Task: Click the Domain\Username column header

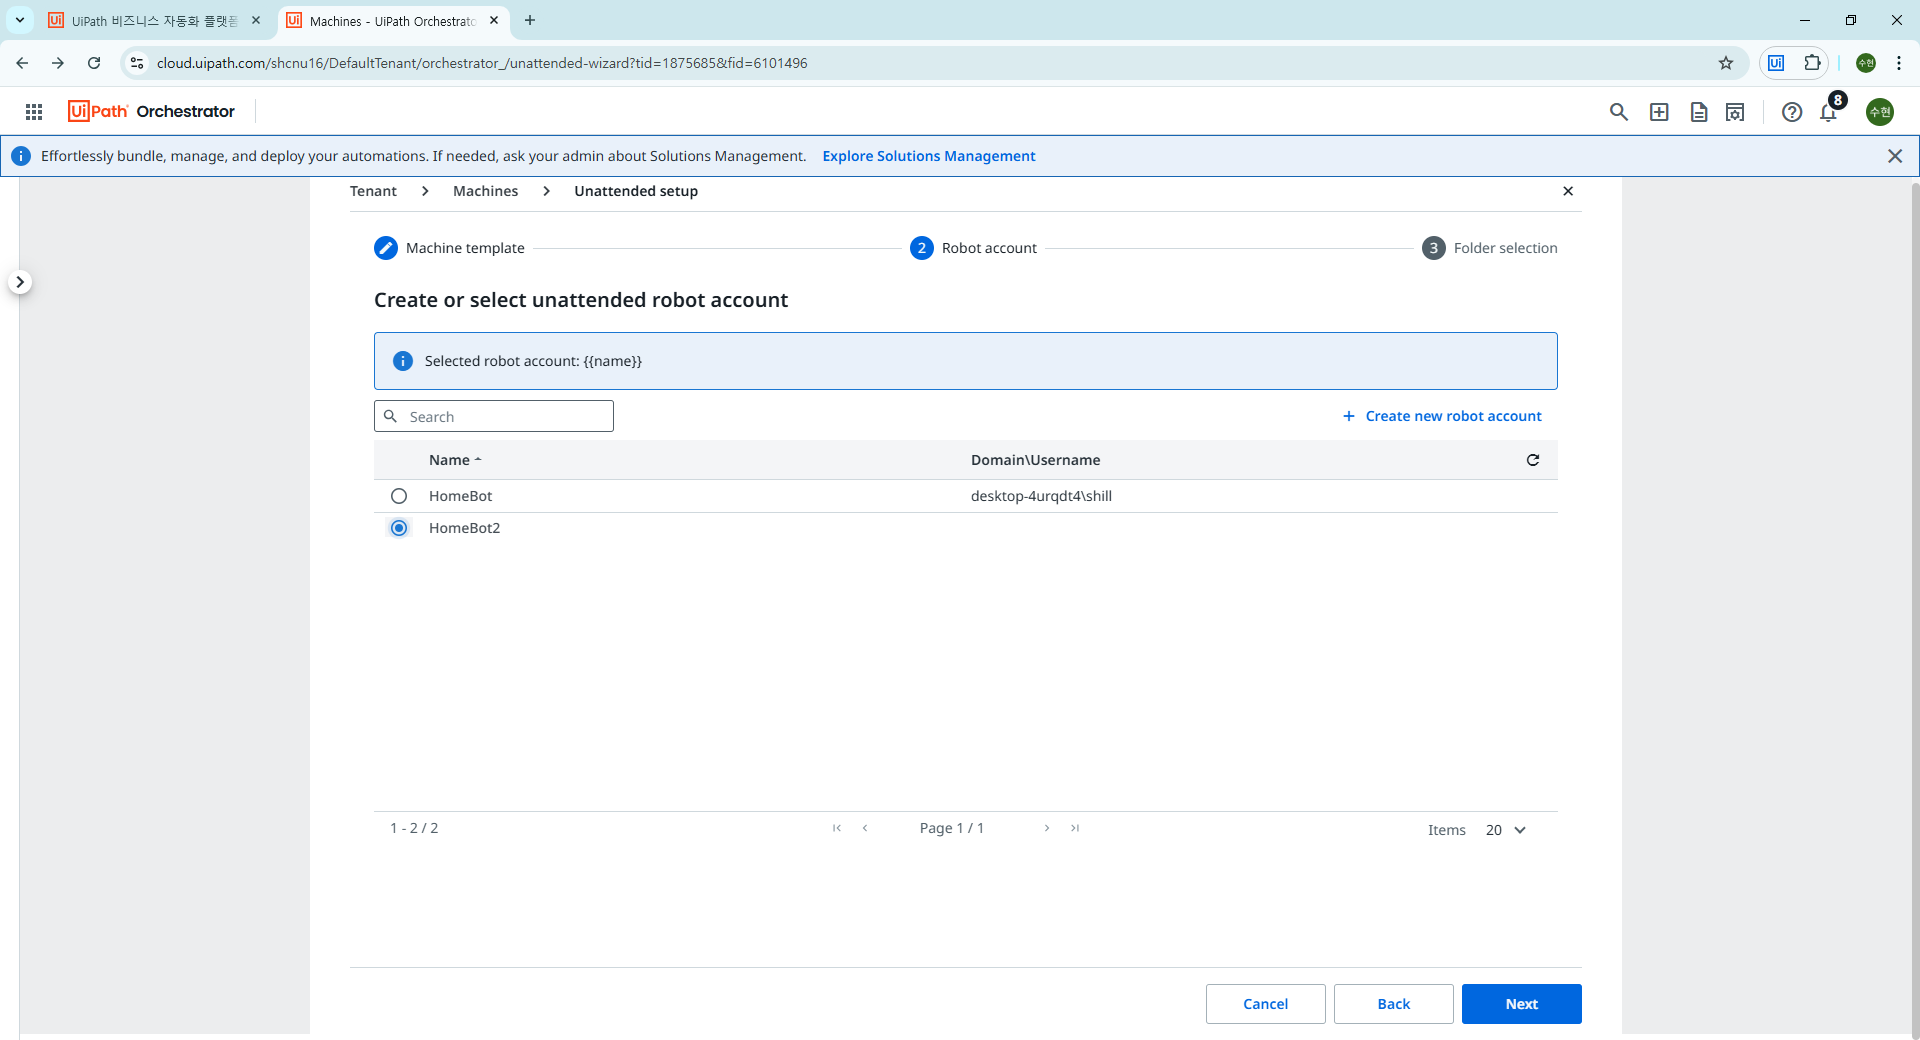Action: pyautogui.click(x=1035, y=460)
